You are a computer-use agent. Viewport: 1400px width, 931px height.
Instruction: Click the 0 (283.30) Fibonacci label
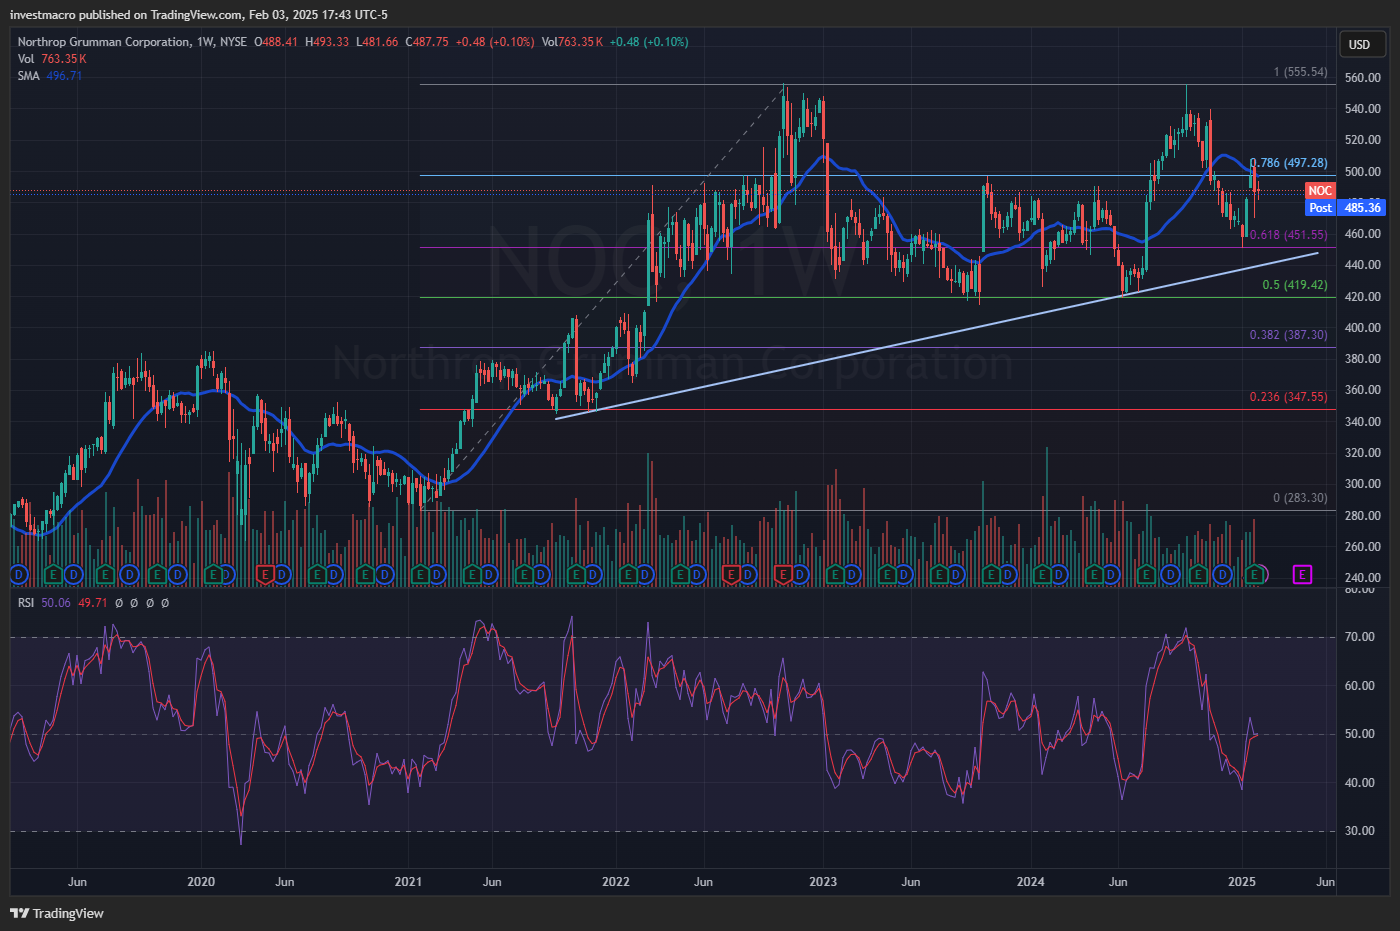pyautogui.click(x=1300, y=498)
